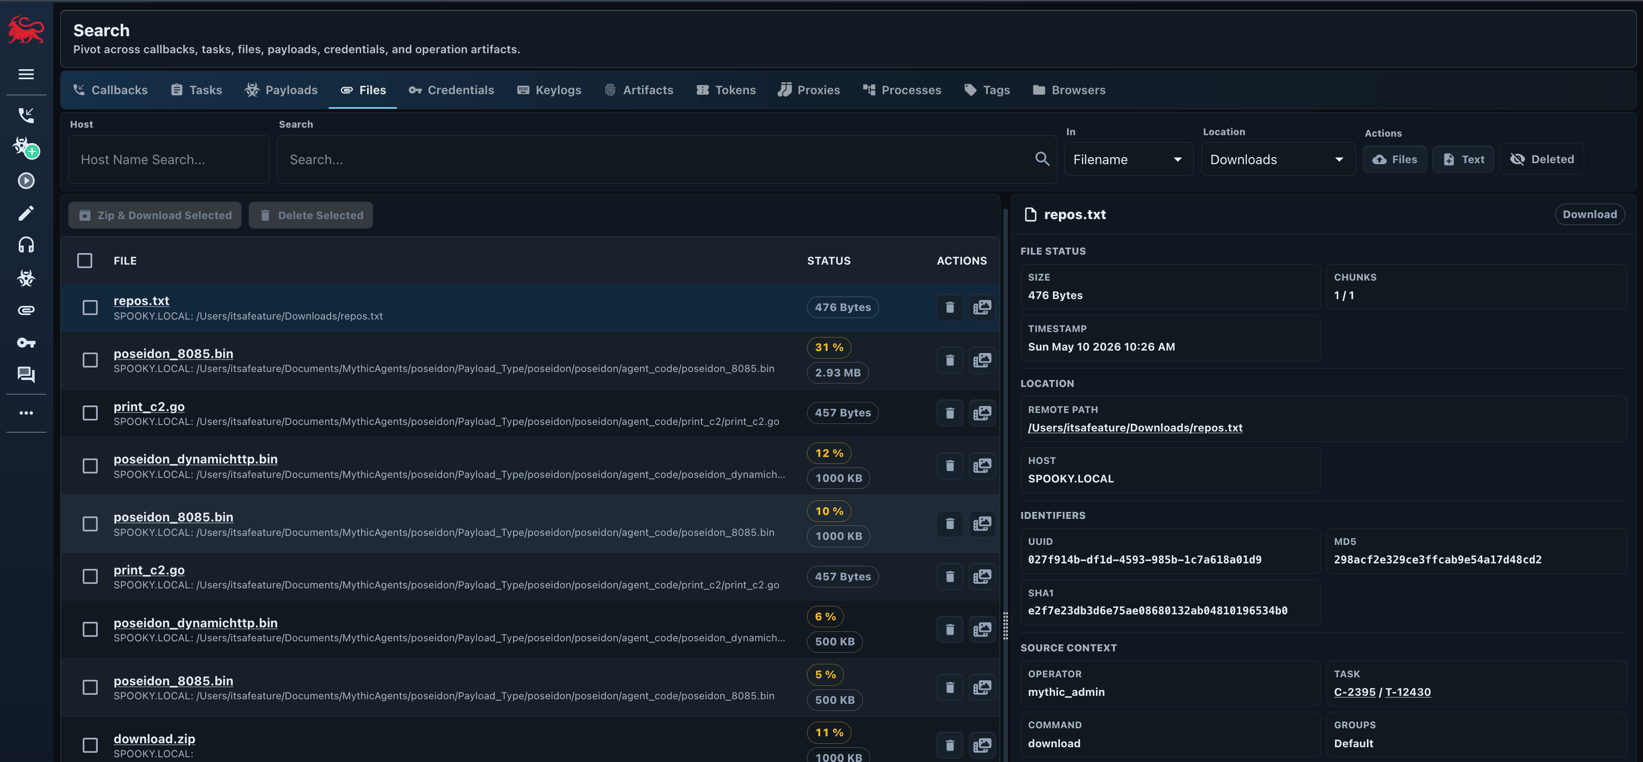Viewport: 1643px width, 762px height.
Task: Switch to the Payloads tab
Action: tap(281, 90)
